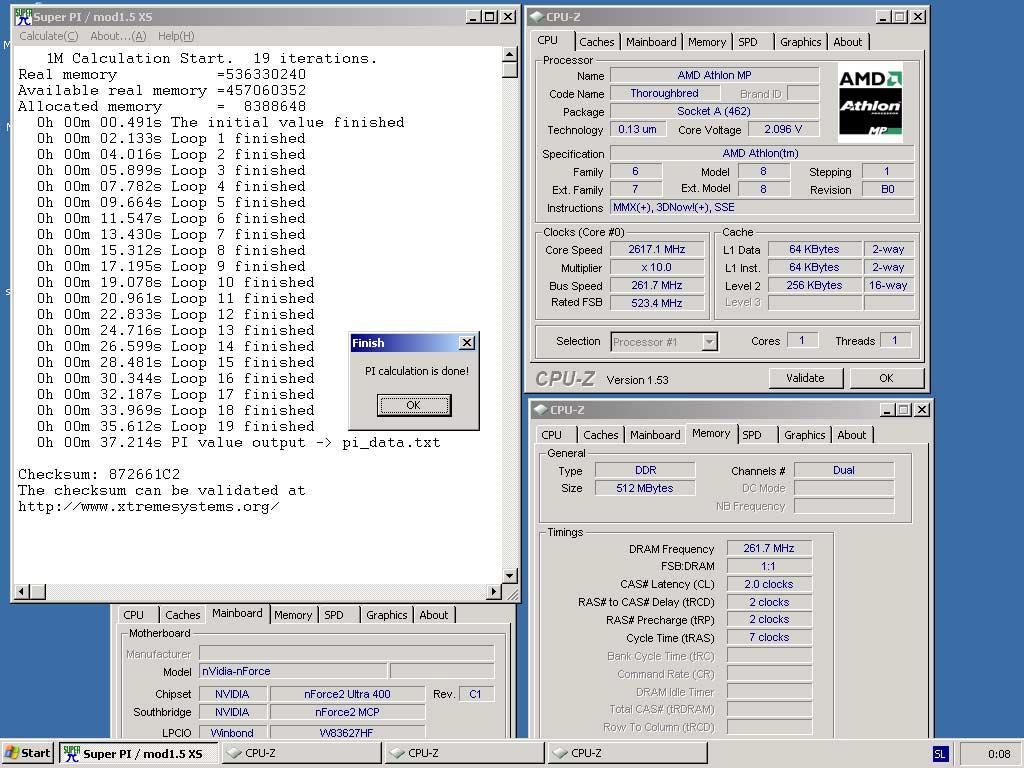Switch to Caches tab in top CPU-Z window
Image resolution: width=1024 pixels, height=768 pixels.
(597, 42)
